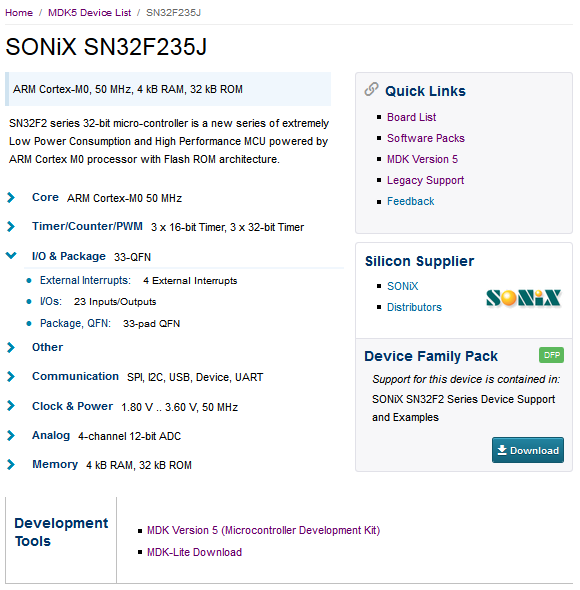Open MDK5 Device List breadcrumb

click(x=90, y=13)
